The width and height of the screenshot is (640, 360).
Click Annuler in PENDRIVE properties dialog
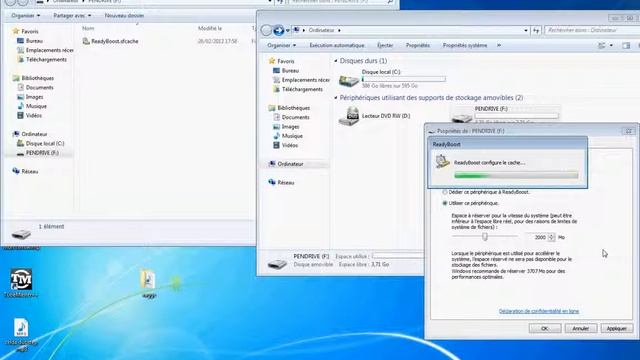coord(580,328)
